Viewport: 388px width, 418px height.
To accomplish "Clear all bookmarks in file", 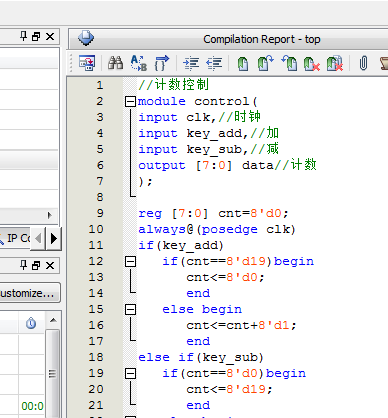I will coord(335,63).
